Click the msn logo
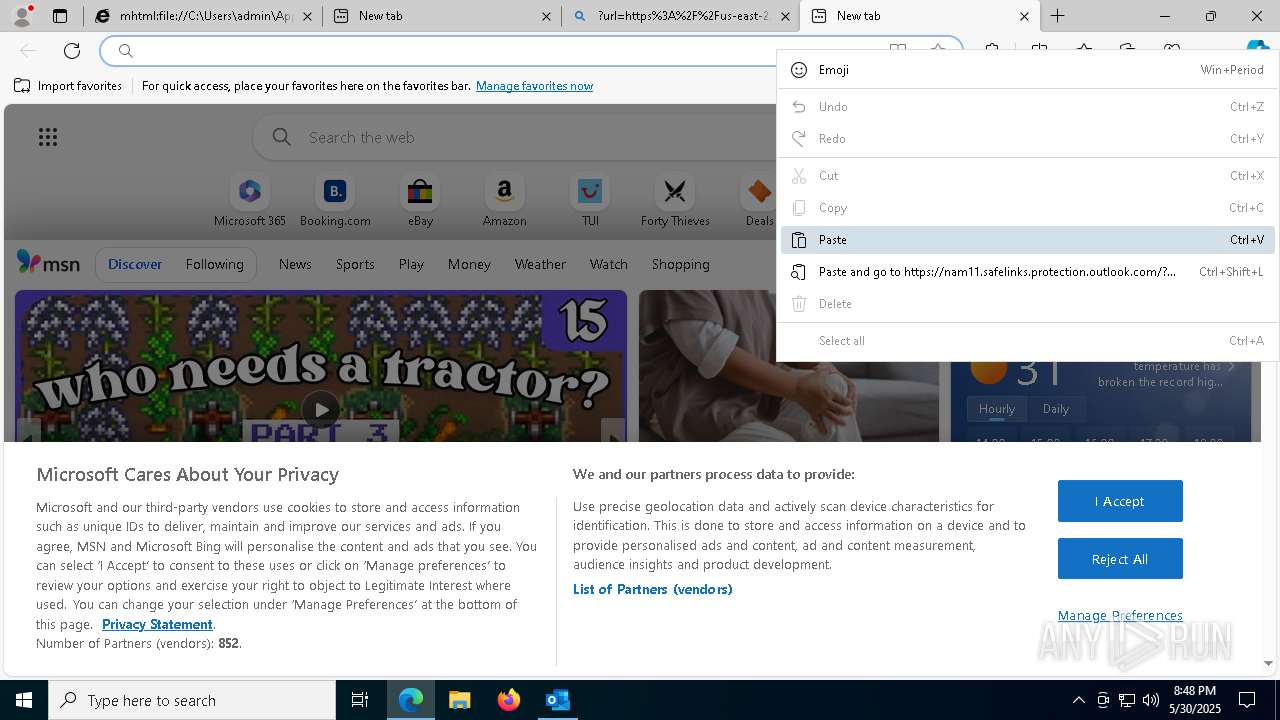 48,263
